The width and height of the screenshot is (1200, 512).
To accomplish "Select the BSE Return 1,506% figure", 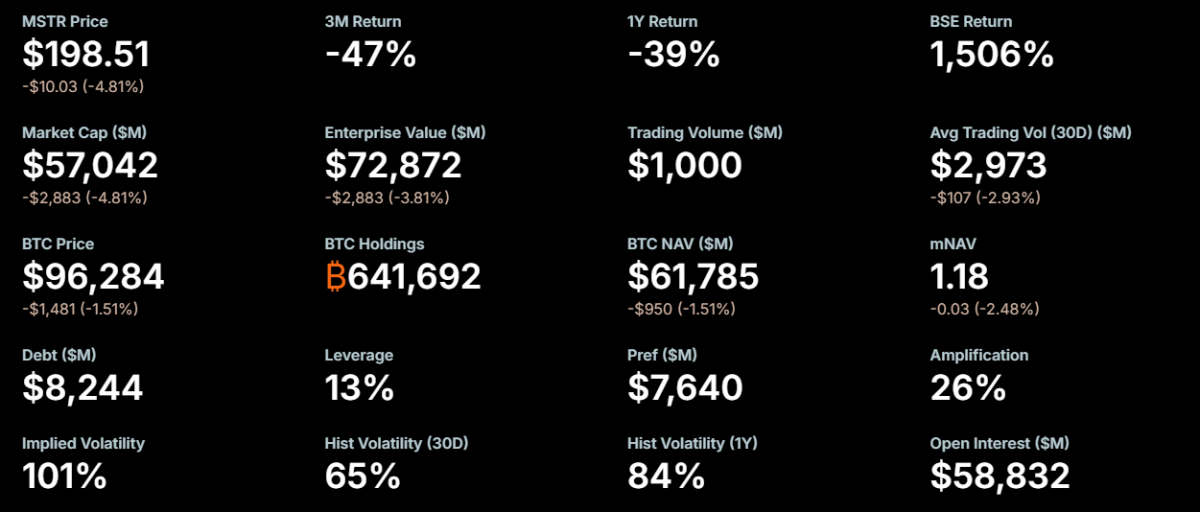I will point(991,54).
